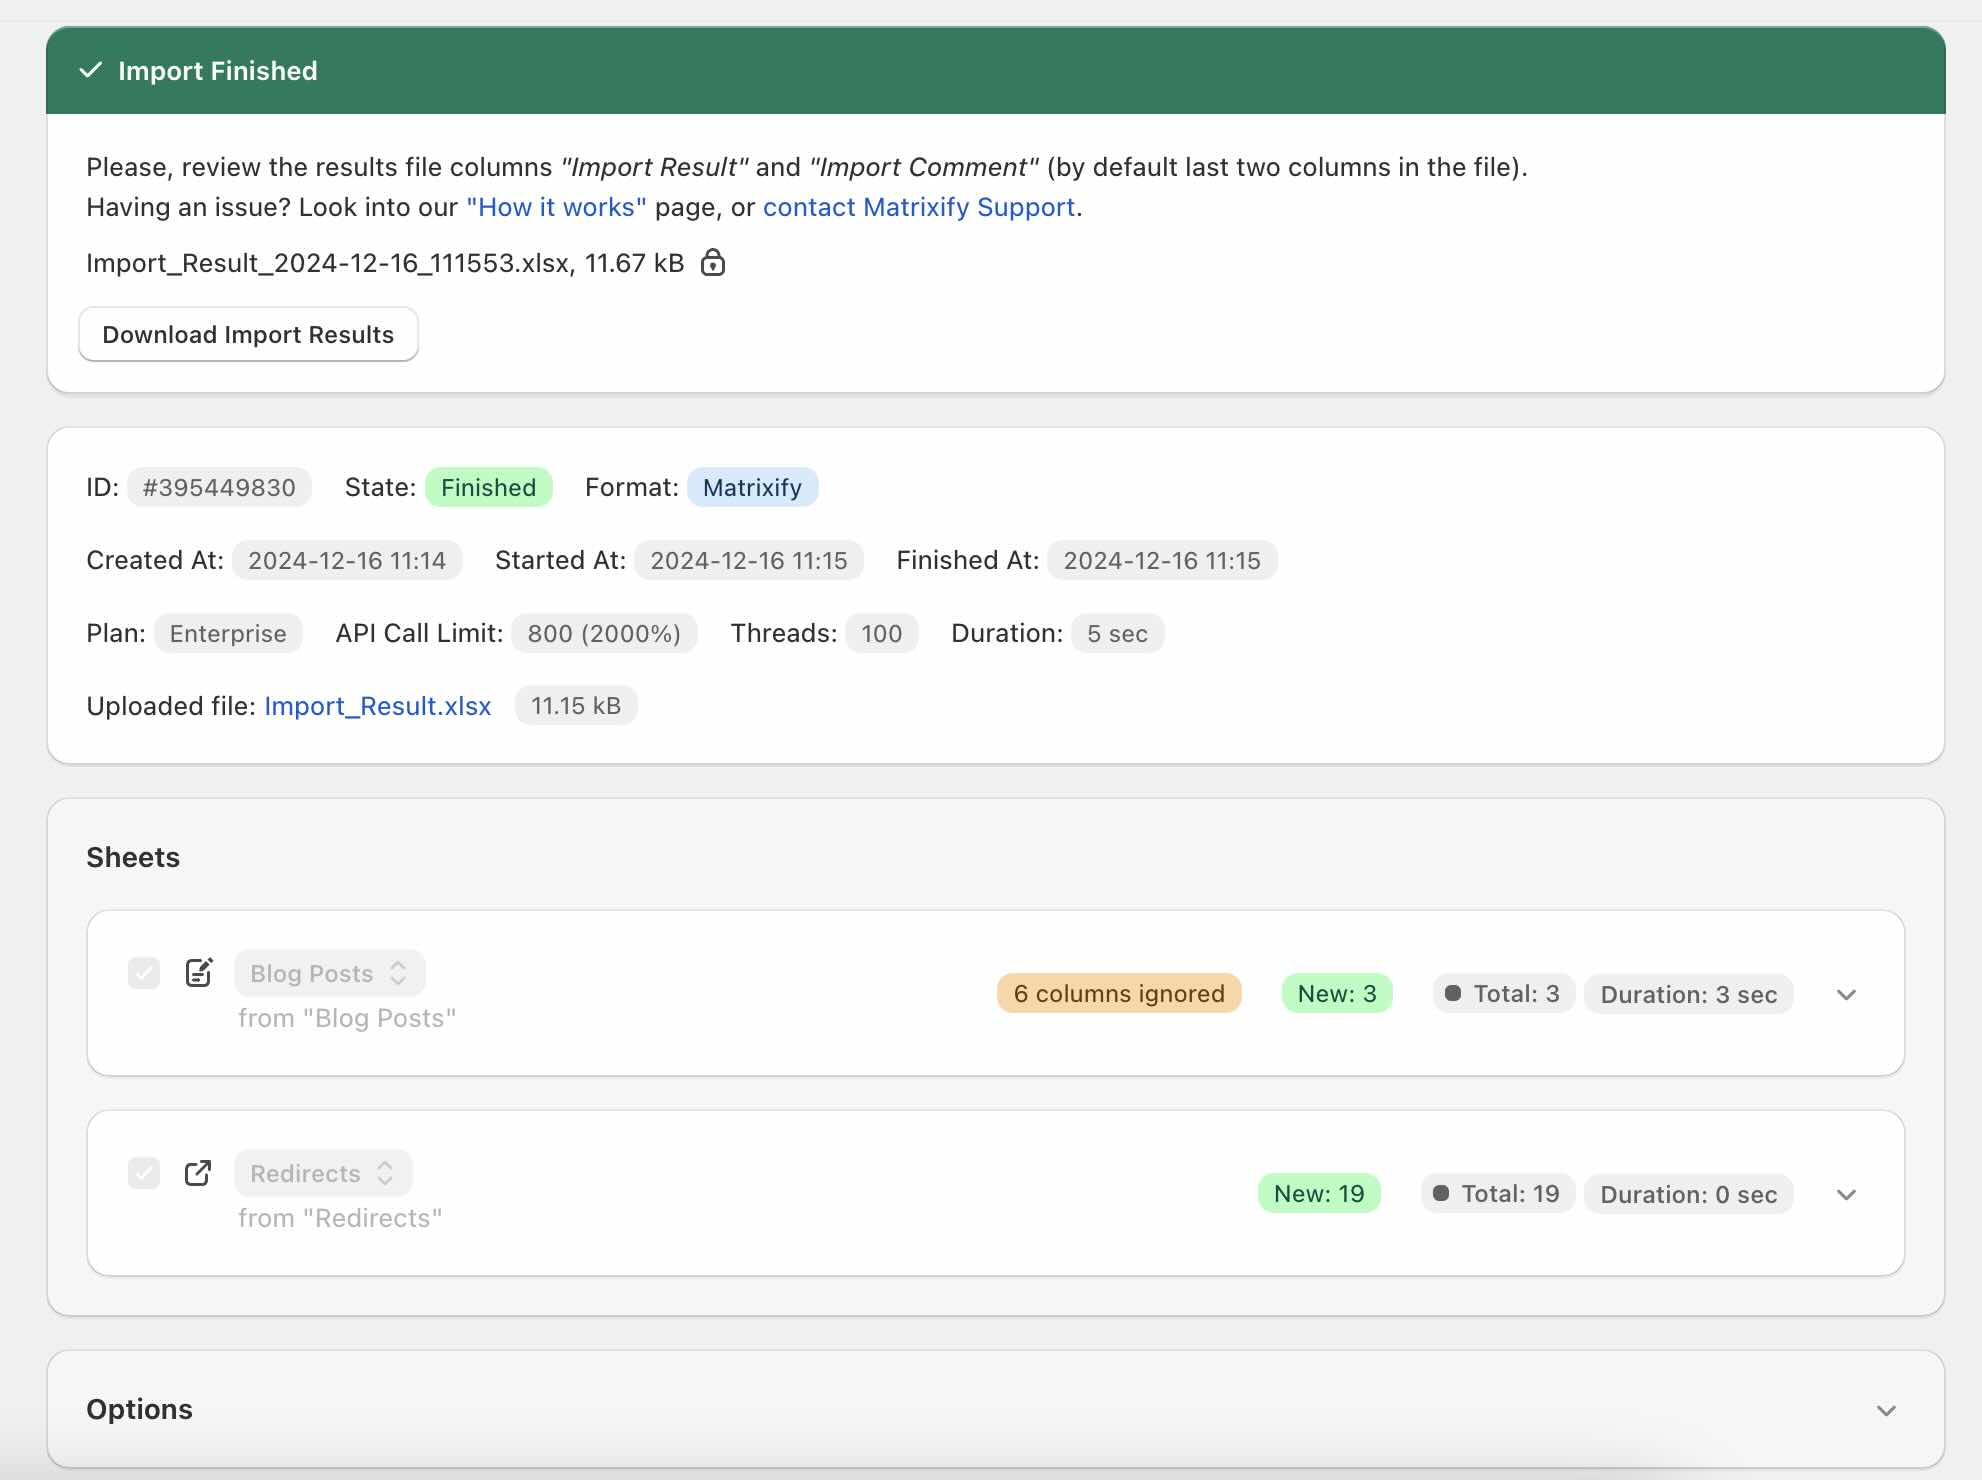Click the New: 19 green badge

(x=1318, y=1193)
